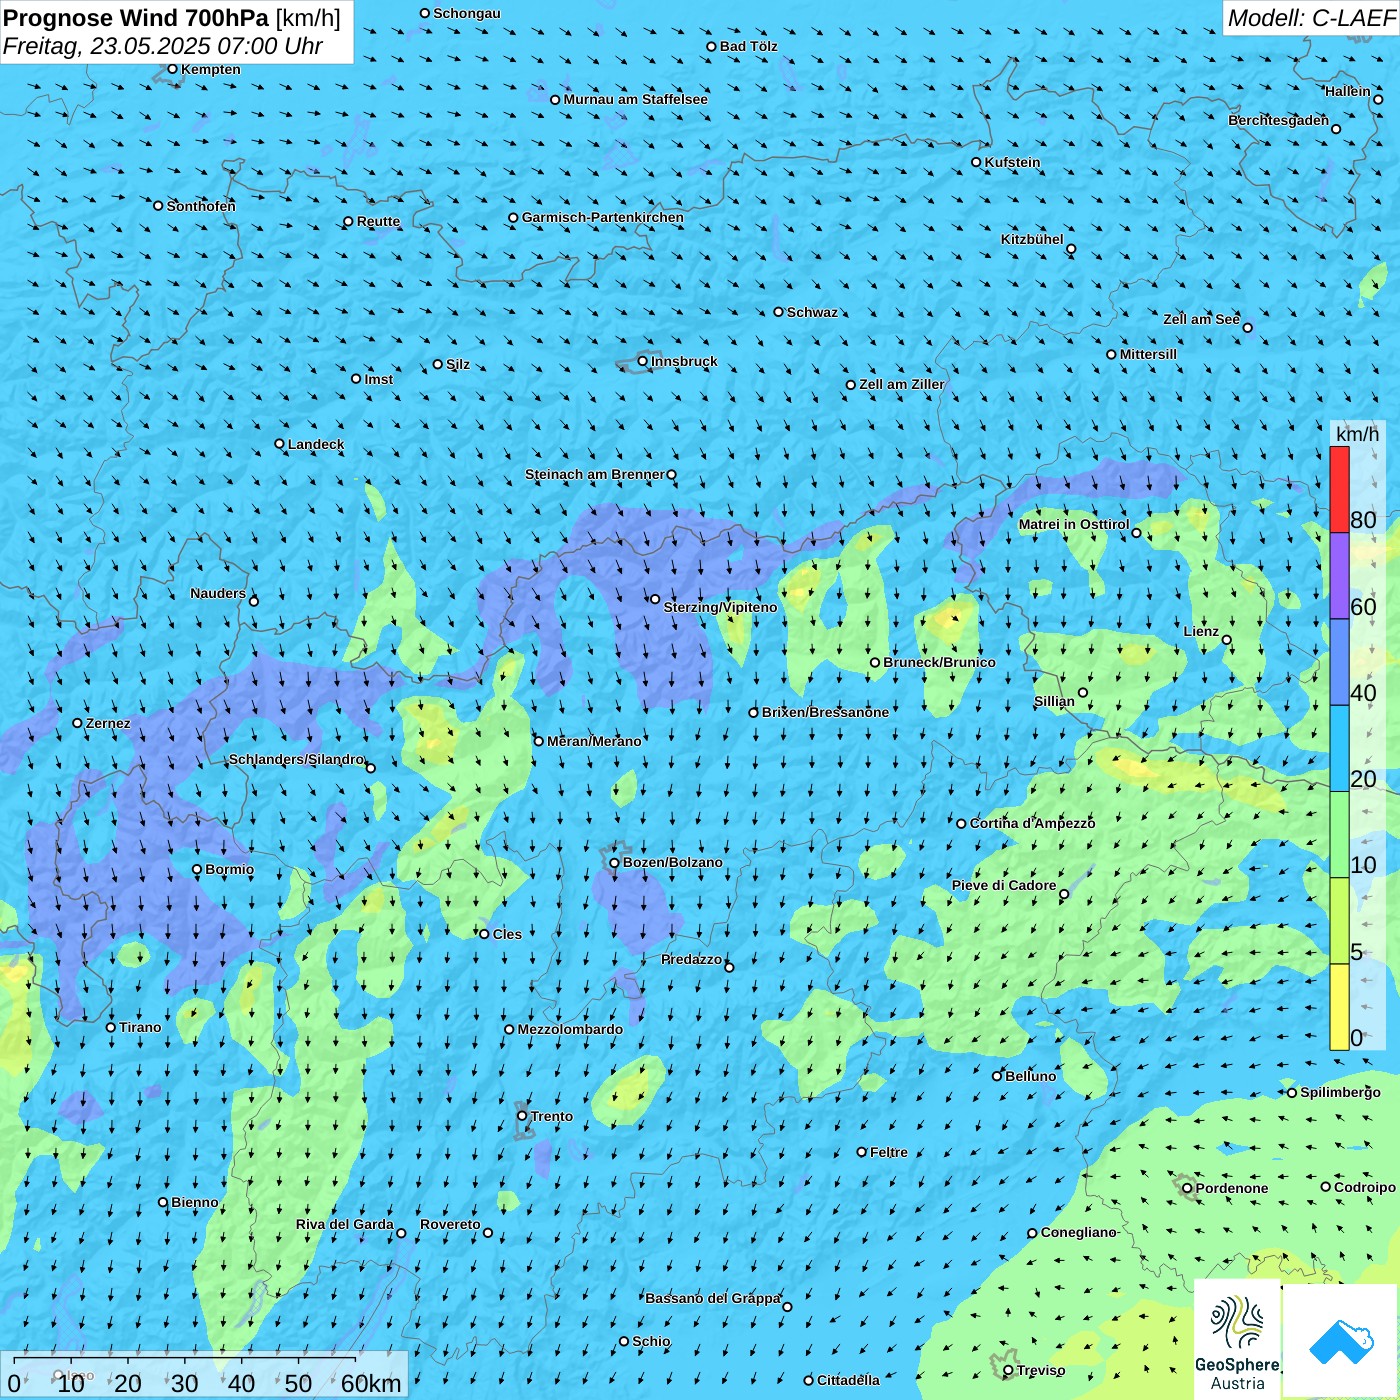
Task: Click the 'Schongau' label
Action: click(x=467, y=13)
